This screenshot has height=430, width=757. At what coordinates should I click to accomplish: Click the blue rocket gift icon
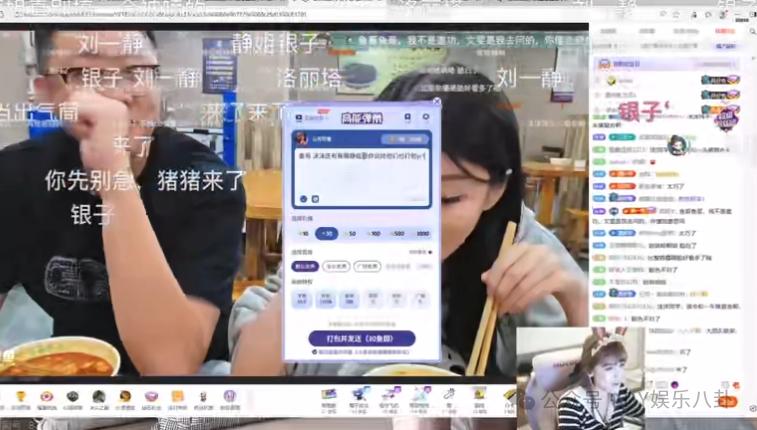pos(359,395)
